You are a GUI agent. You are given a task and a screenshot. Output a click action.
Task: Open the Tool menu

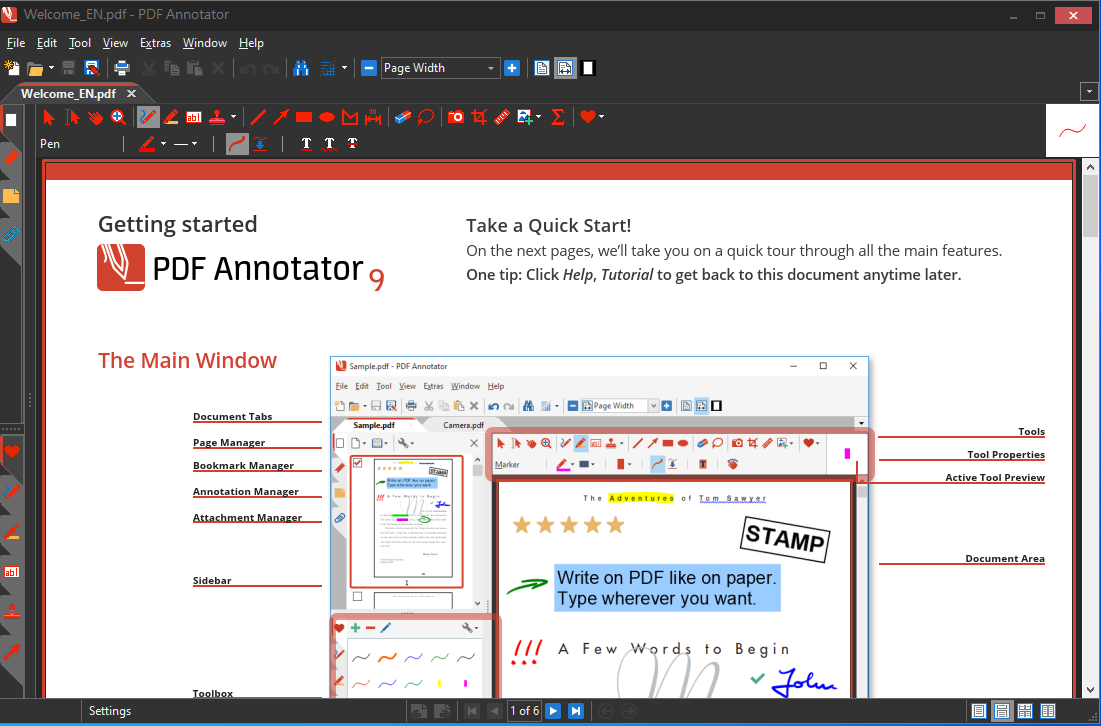coord(80,43)
